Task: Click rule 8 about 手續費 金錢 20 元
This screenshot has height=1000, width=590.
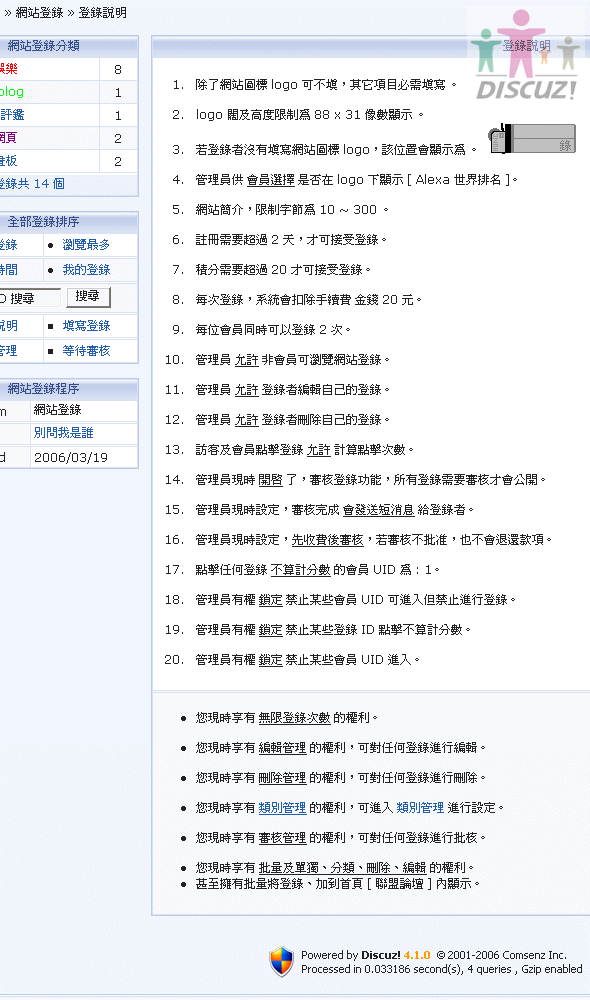Action: pyautogui.click(x=309, y=300)
